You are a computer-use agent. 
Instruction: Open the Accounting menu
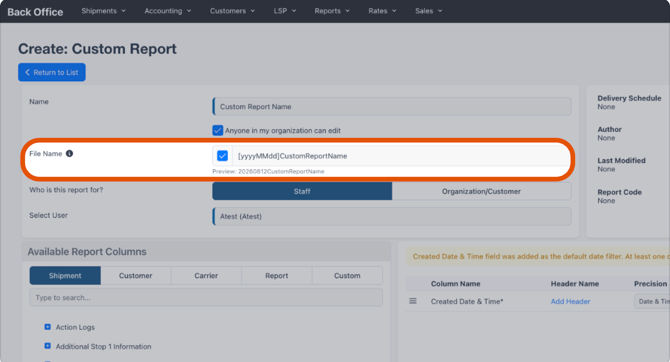point(168,11)
